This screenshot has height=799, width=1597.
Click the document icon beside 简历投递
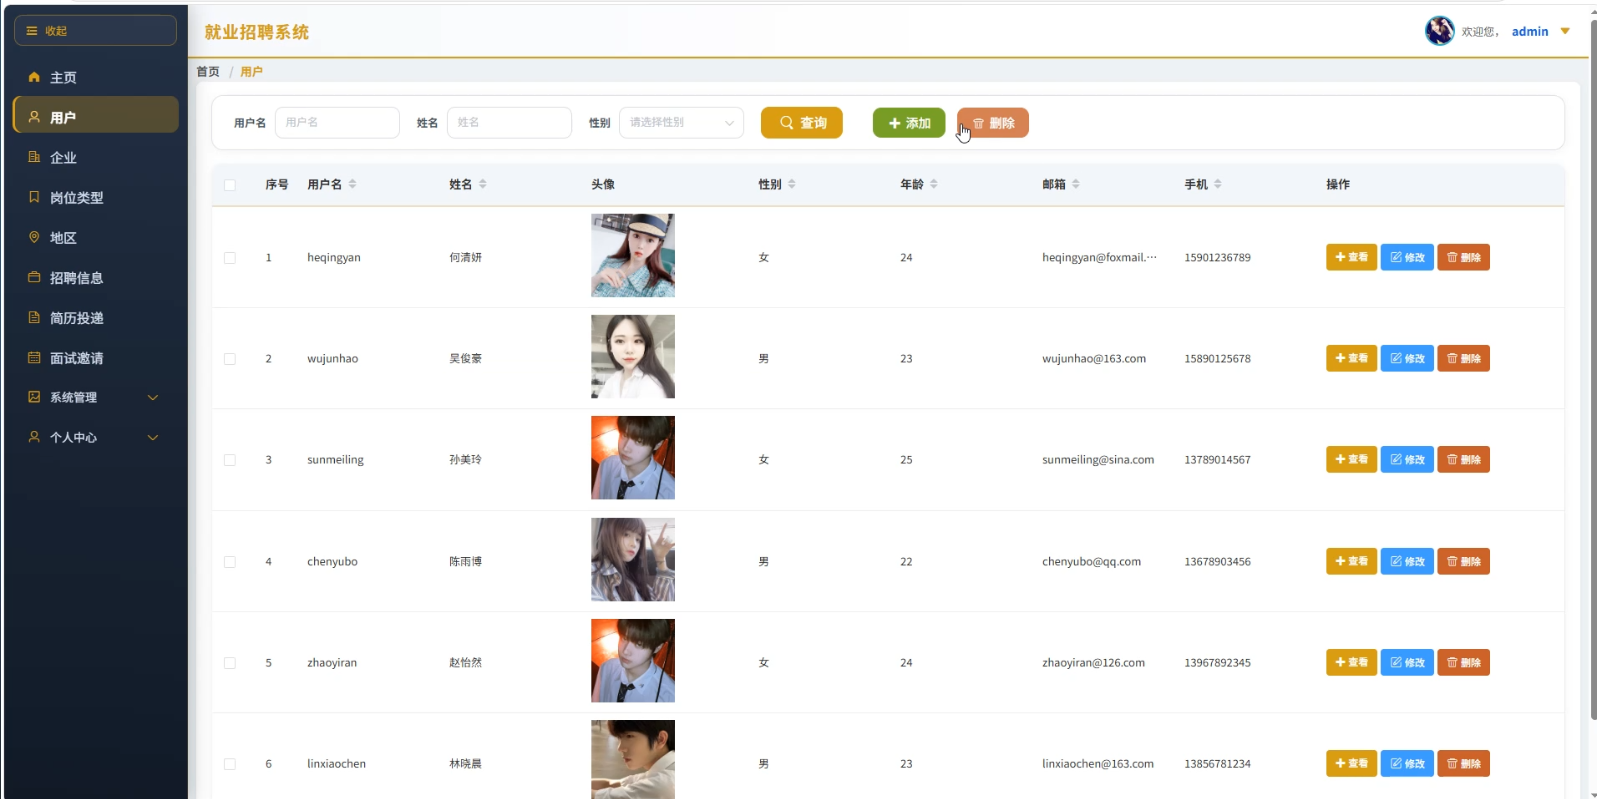pos(34,317)
